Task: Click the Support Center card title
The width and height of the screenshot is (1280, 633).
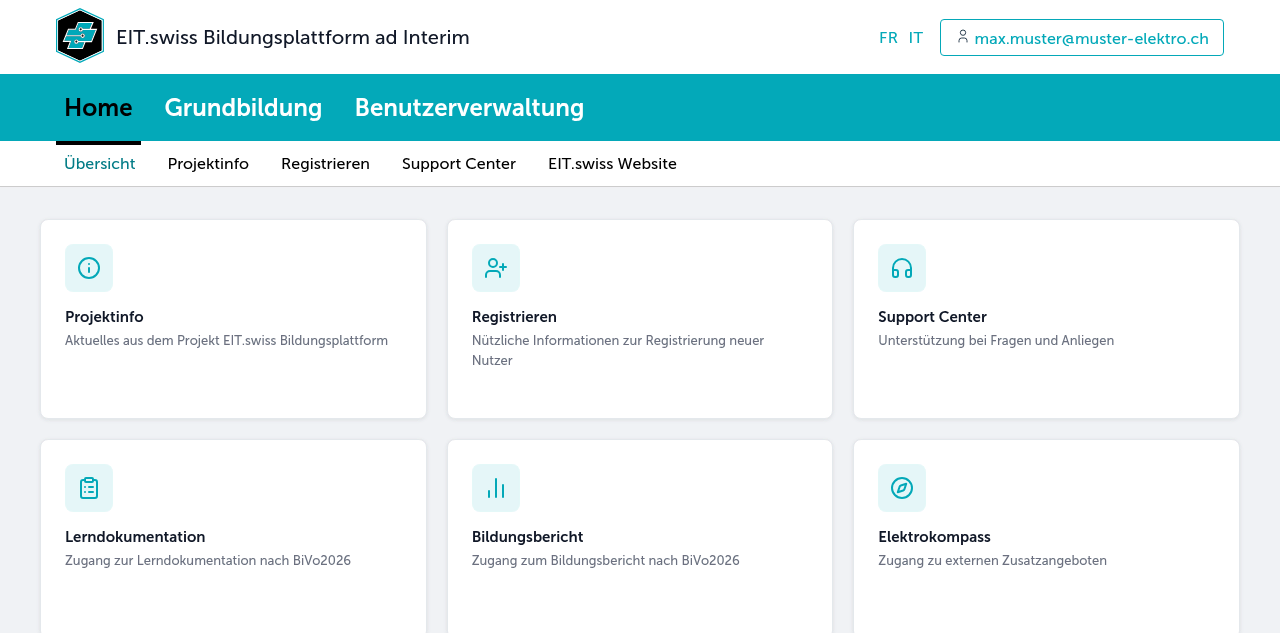Action: coord(932,317)
